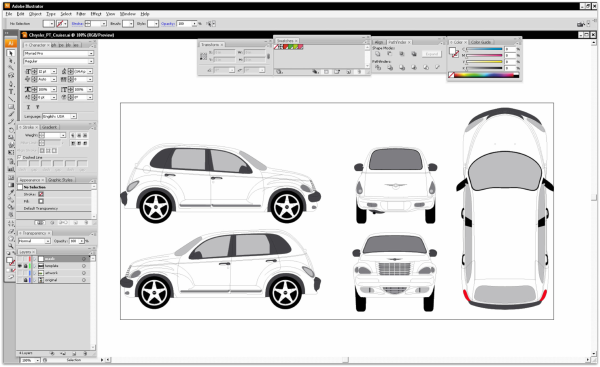
Task: Select the Paintbrush tool
Action: tap(11, 114)
